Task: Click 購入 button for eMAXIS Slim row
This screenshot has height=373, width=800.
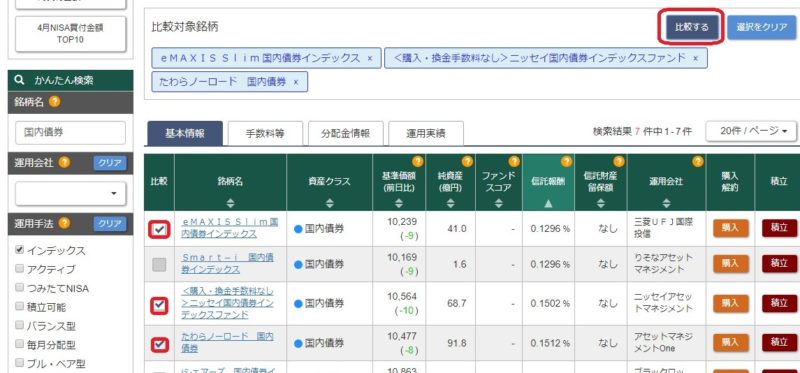Action: pyautogui.click(x=731, y=228)
